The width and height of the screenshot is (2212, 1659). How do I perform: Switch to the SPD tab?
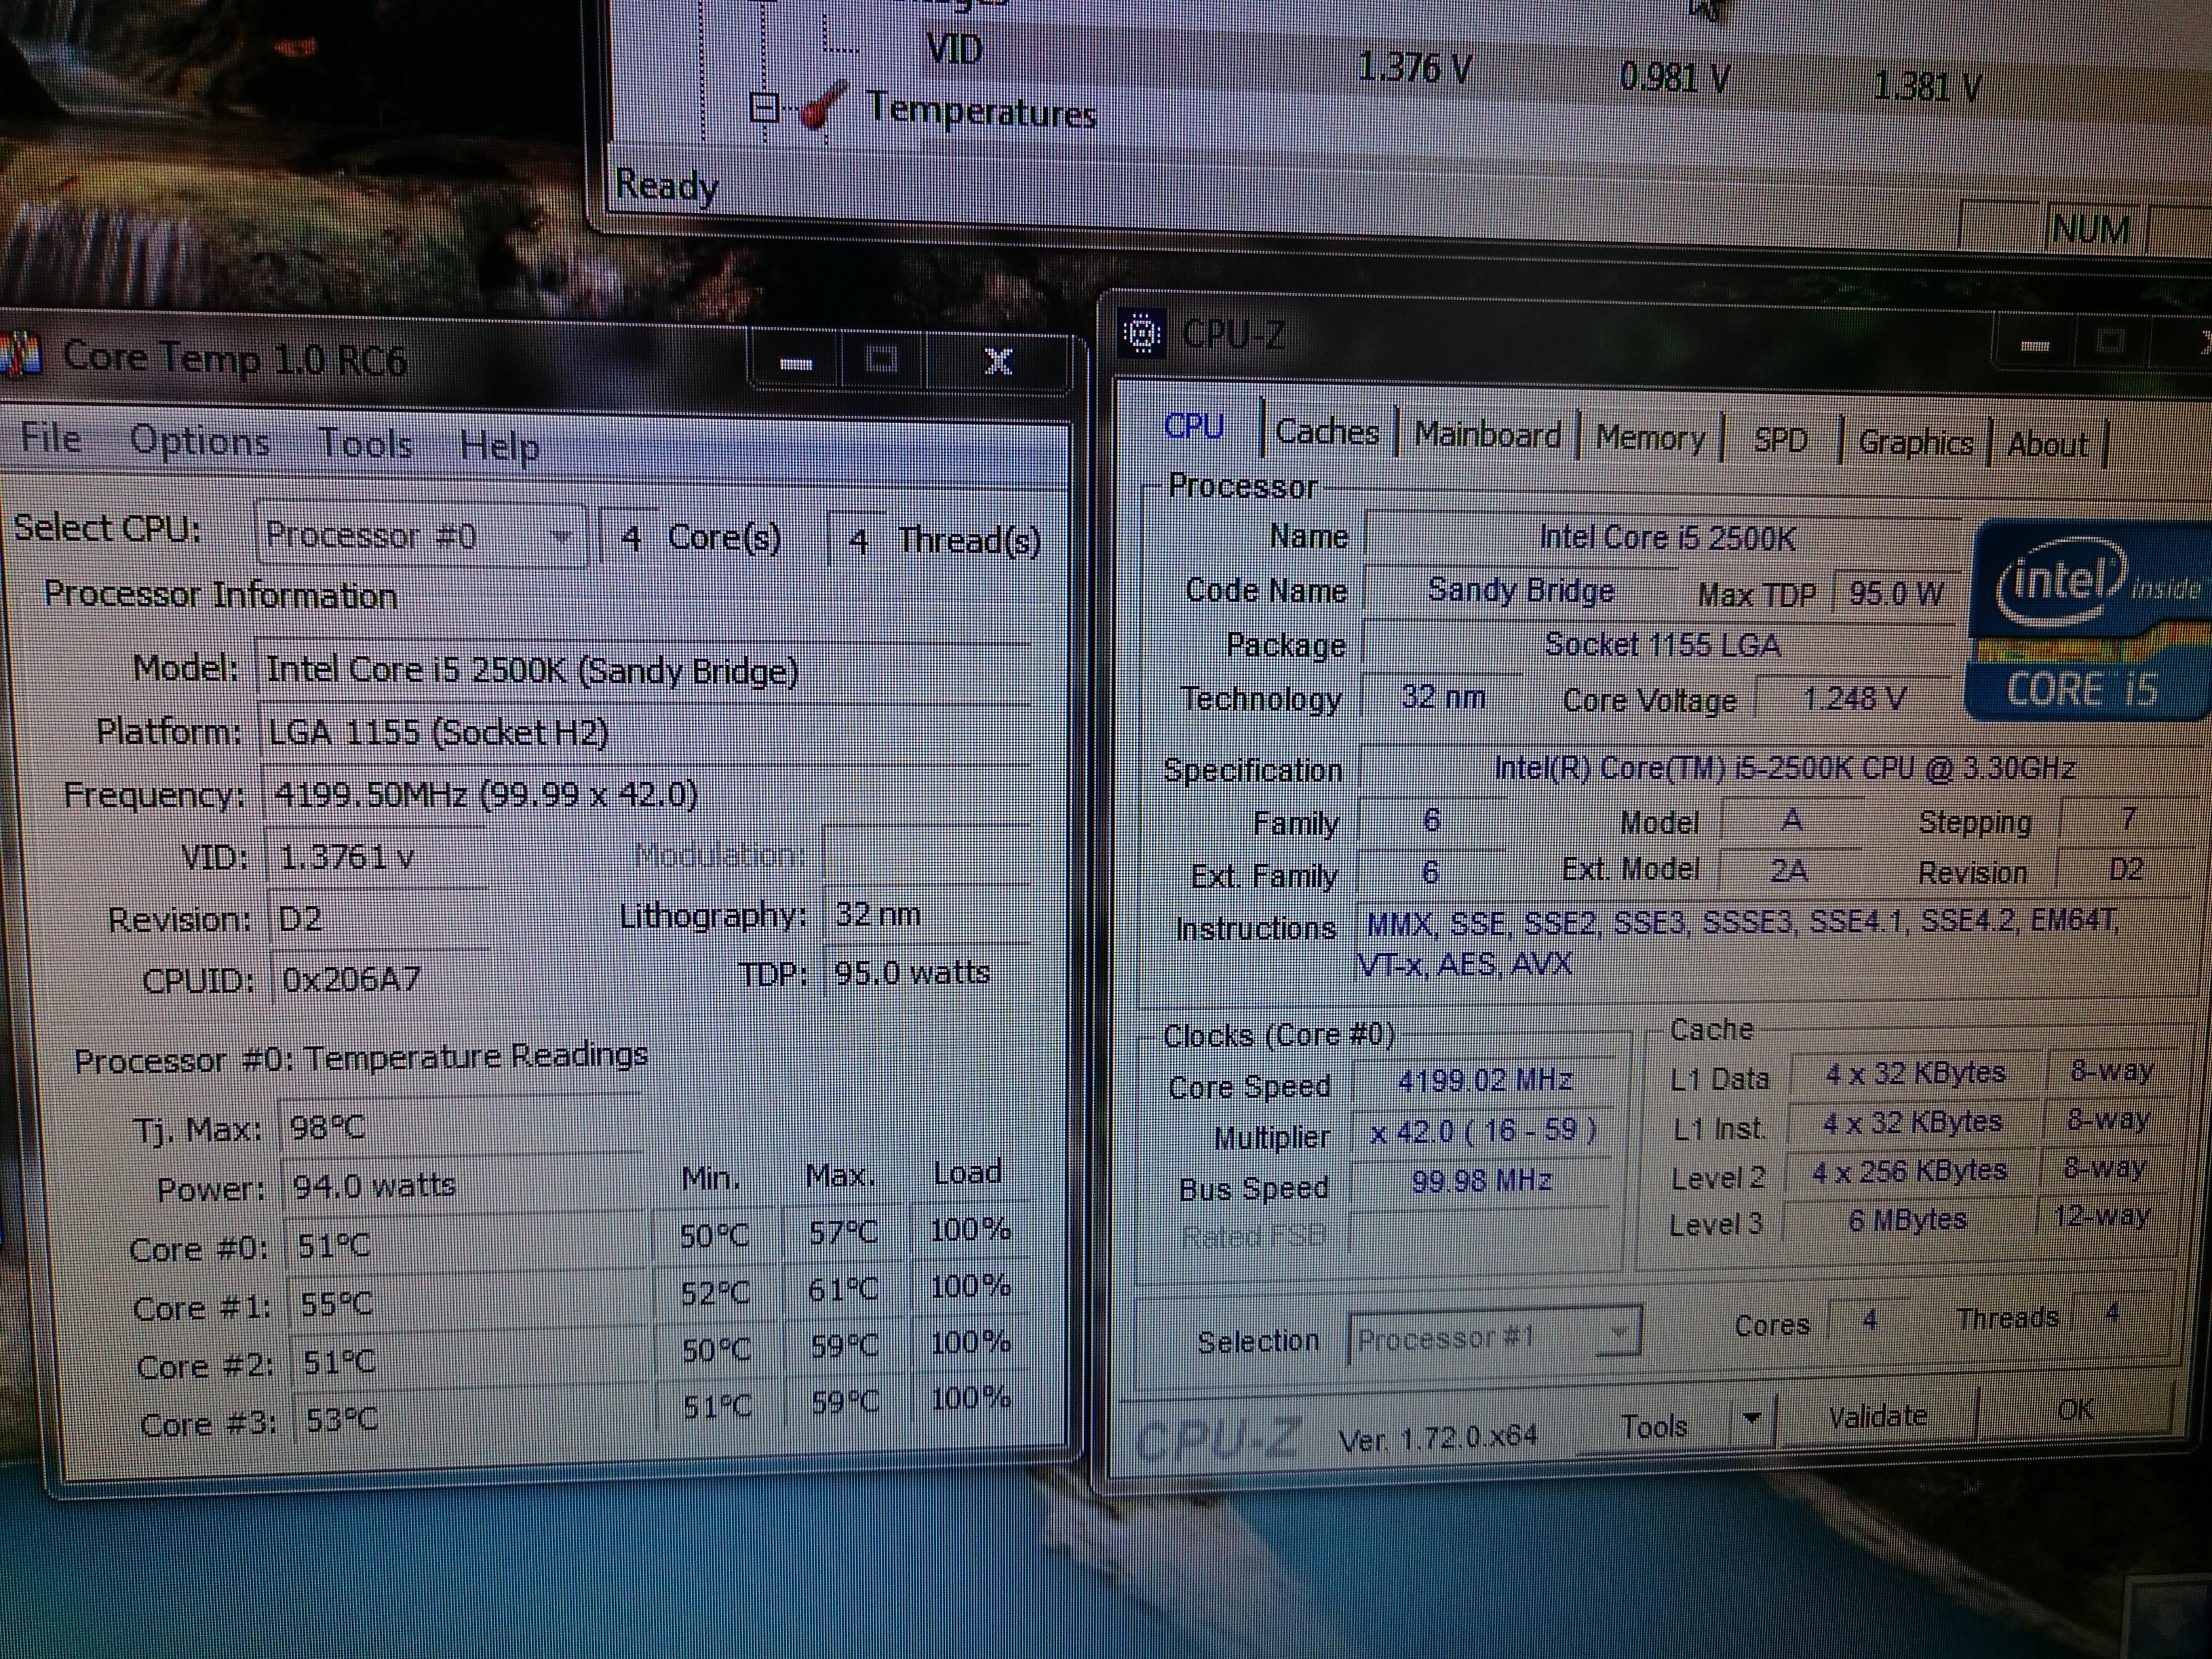point(1781,441)
